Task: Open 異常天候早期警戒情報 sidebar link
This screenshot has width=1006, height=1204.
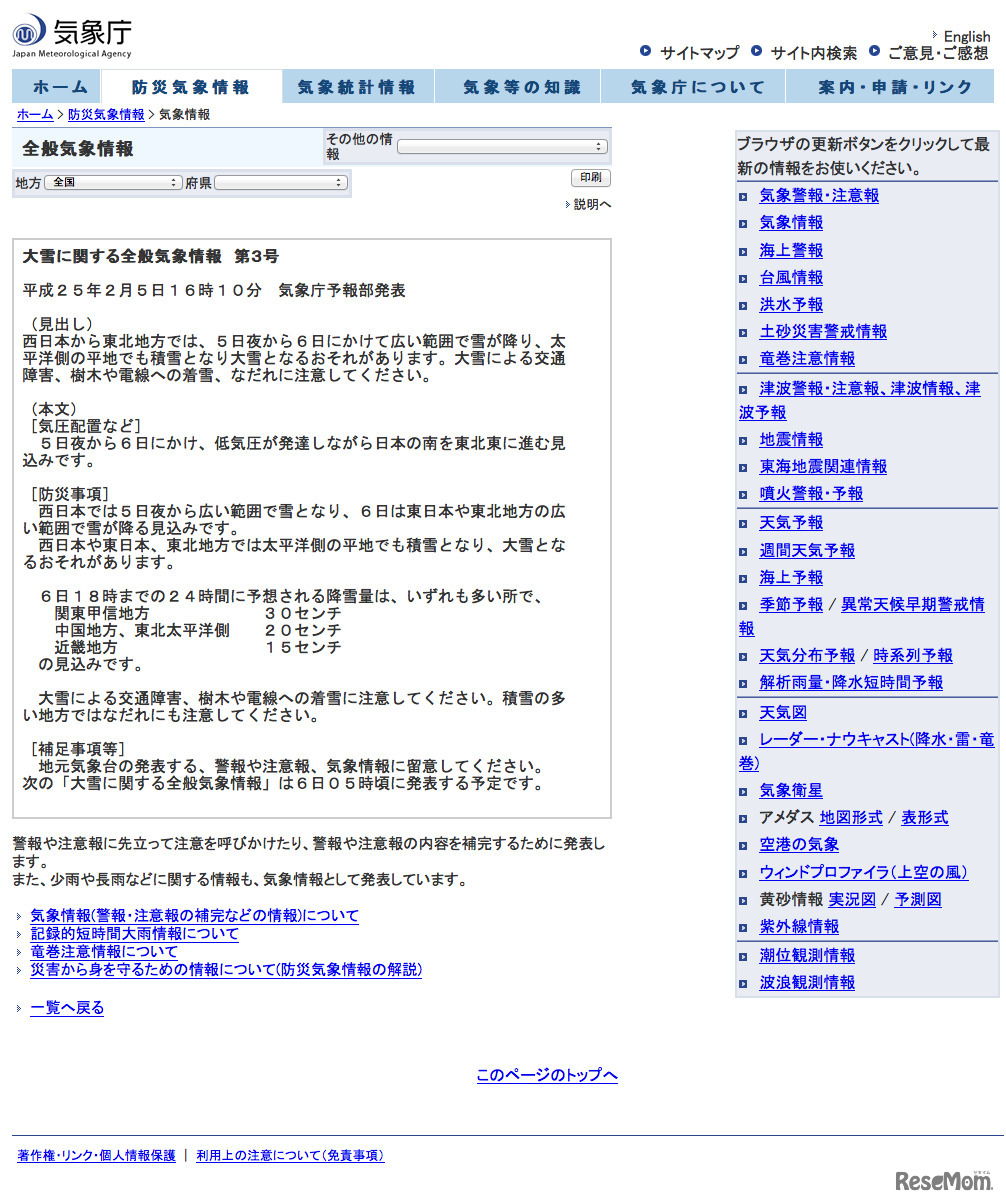Action: [x=862, y=617]
